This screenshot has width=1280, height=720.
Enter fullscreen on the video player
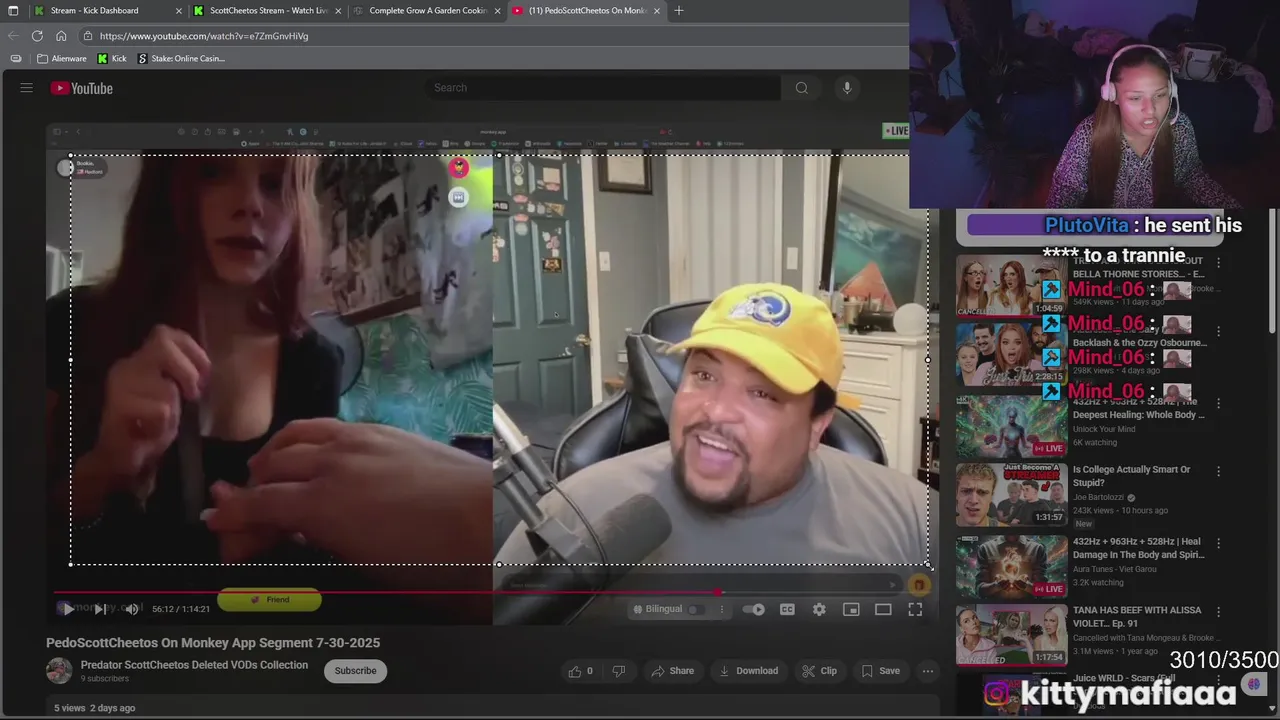(915, 609)
